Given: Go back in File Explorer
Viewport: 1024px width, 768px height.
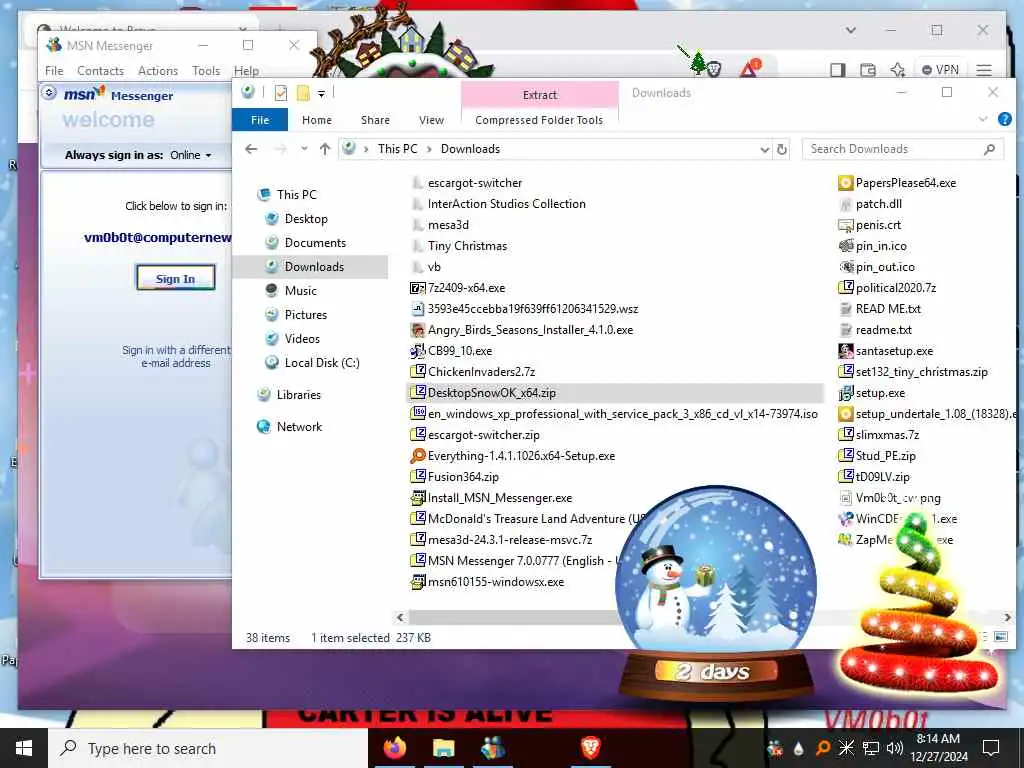Looking at the screenshot, I should 251,149.
